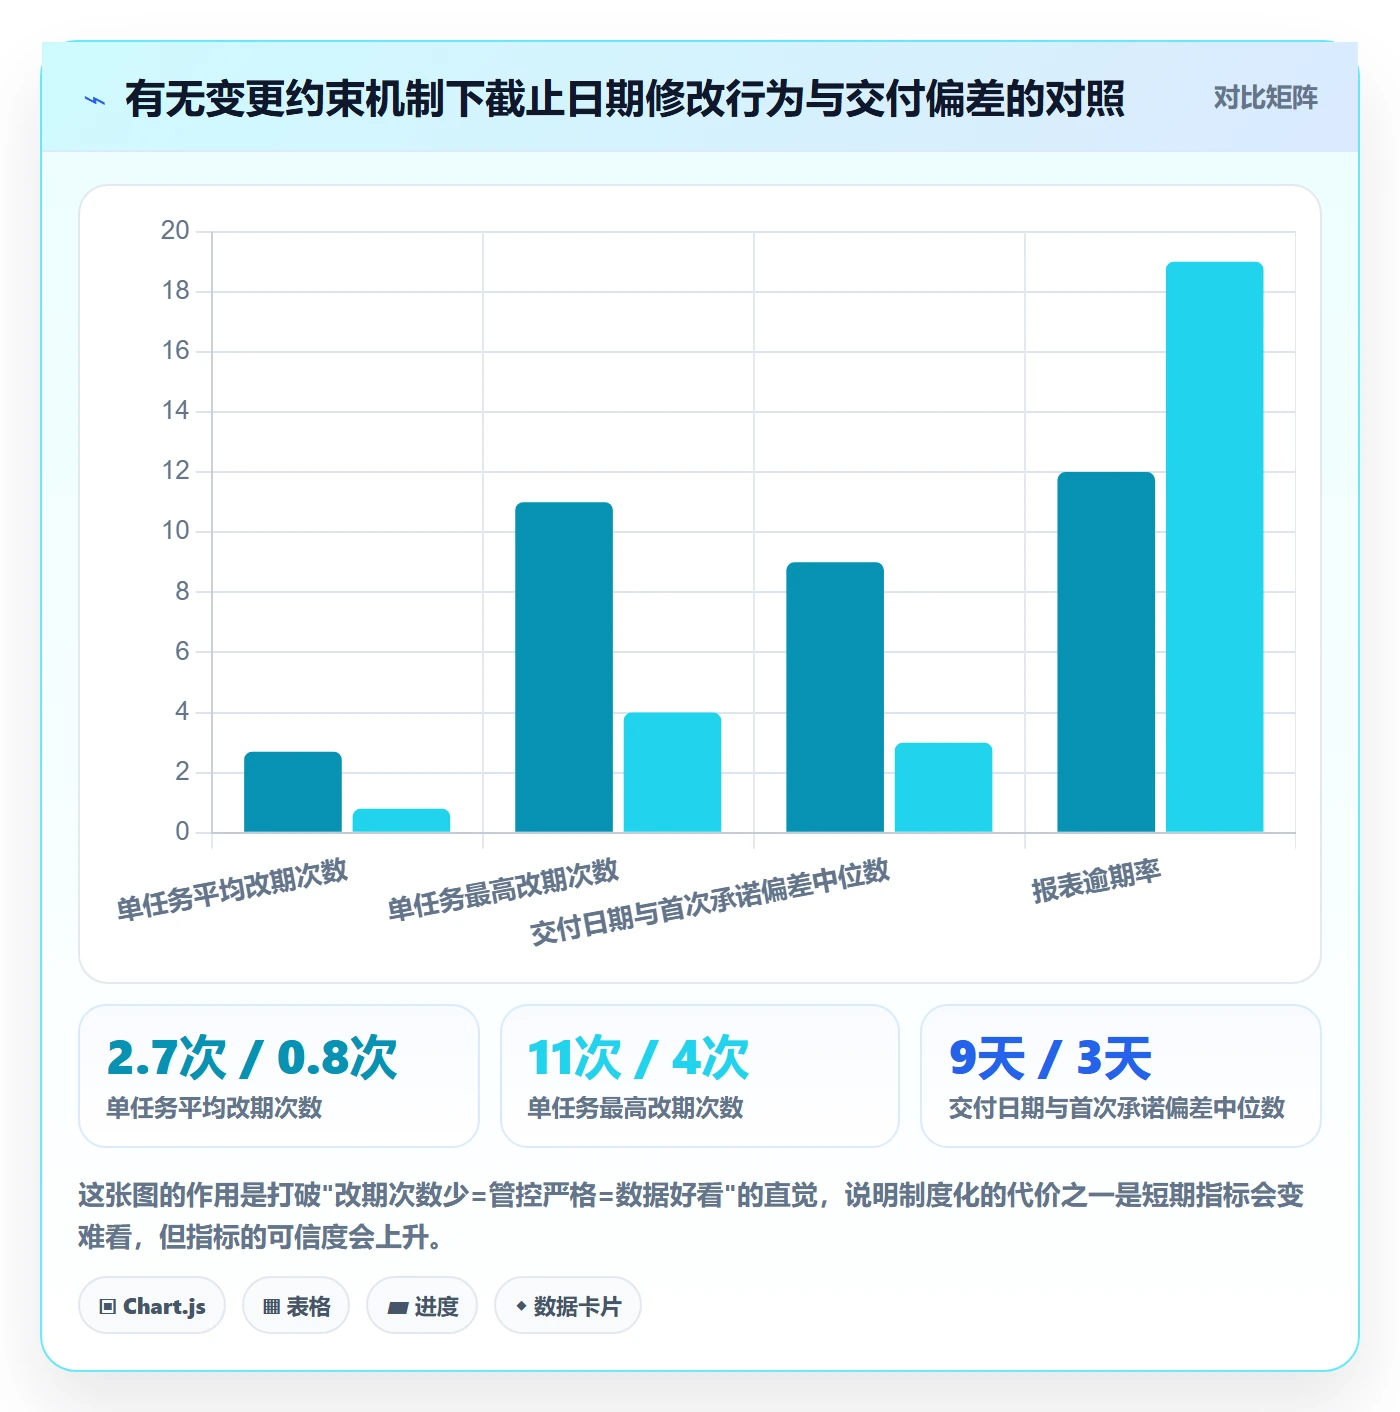Click the dark bar for 交付日期与首次承诺偏差中位数
1400x1412 pixels.
click(x=835, y=697)
